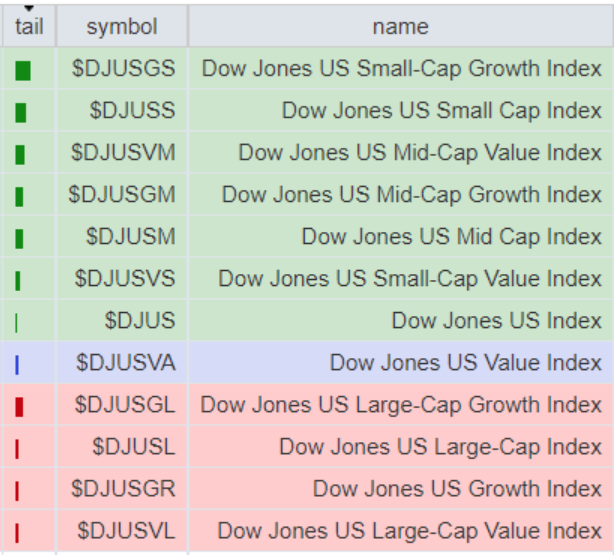The height and width of the screenshot is (556, 616).
Task: Sort the table by the tail column
Action: pos(29,27)
